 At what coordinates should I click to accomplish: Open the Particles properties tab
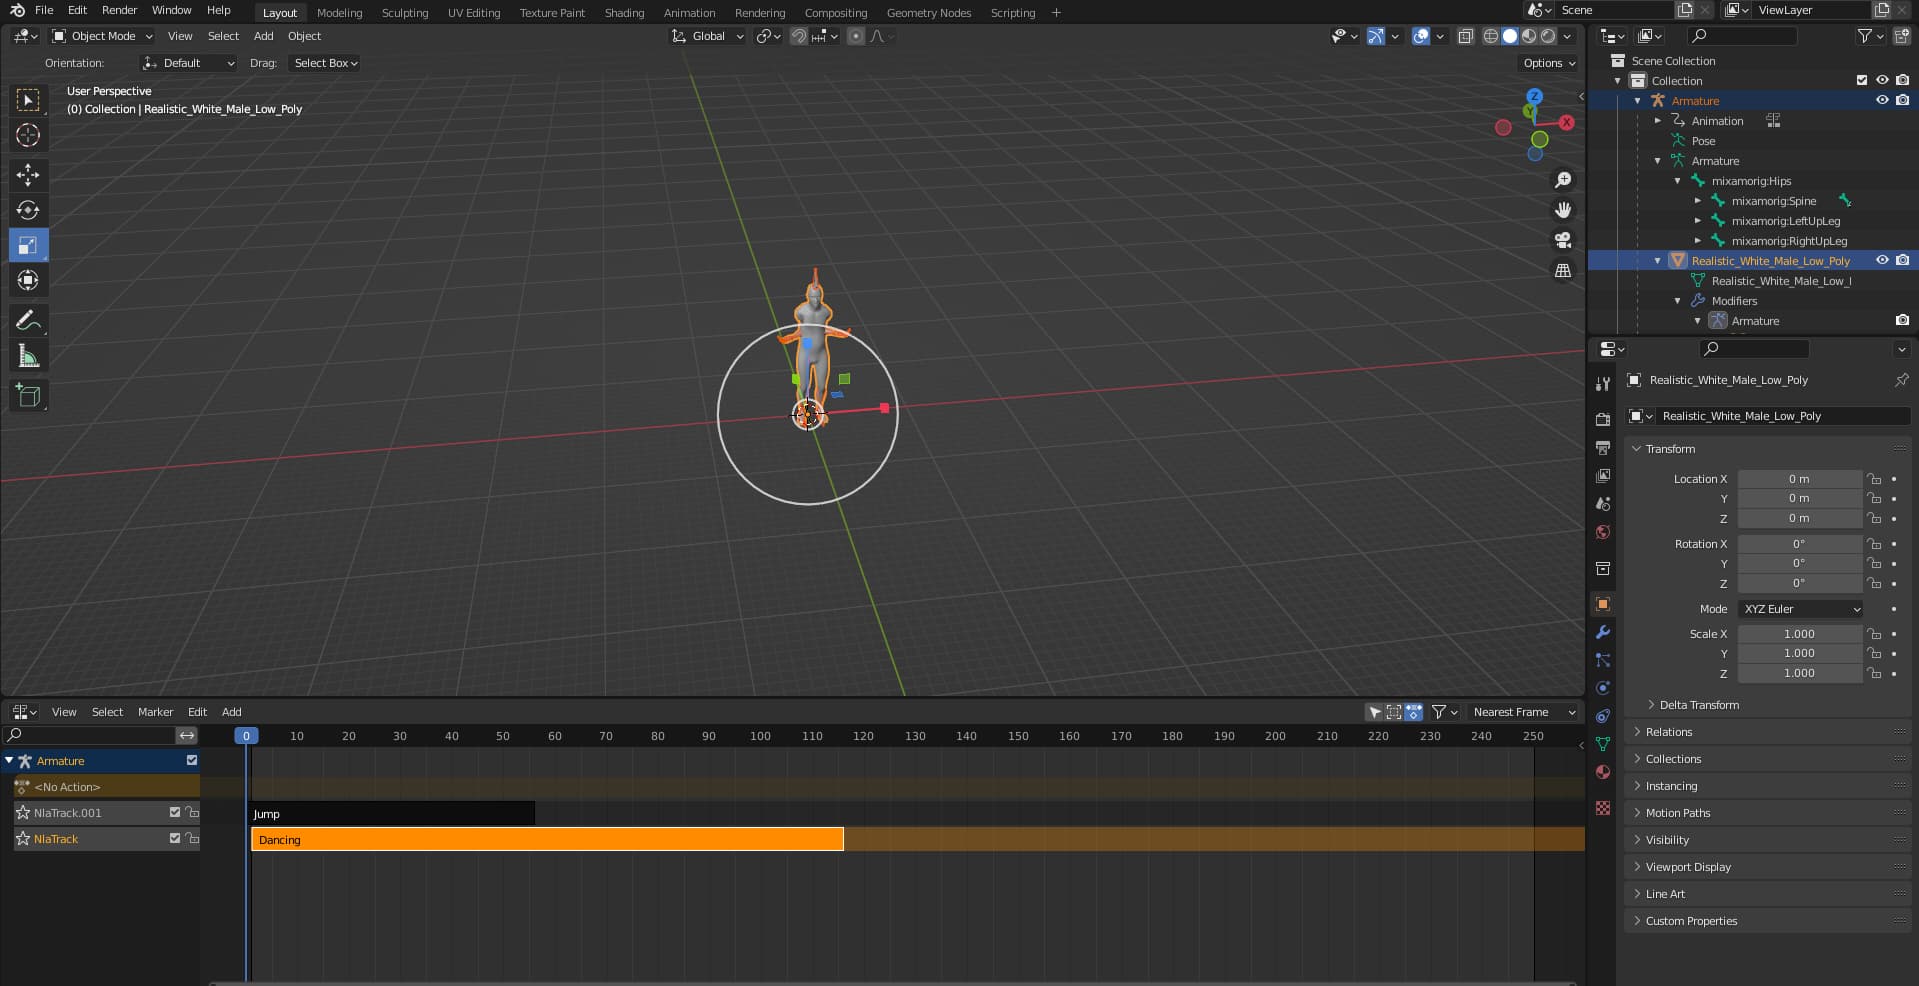1603,660
